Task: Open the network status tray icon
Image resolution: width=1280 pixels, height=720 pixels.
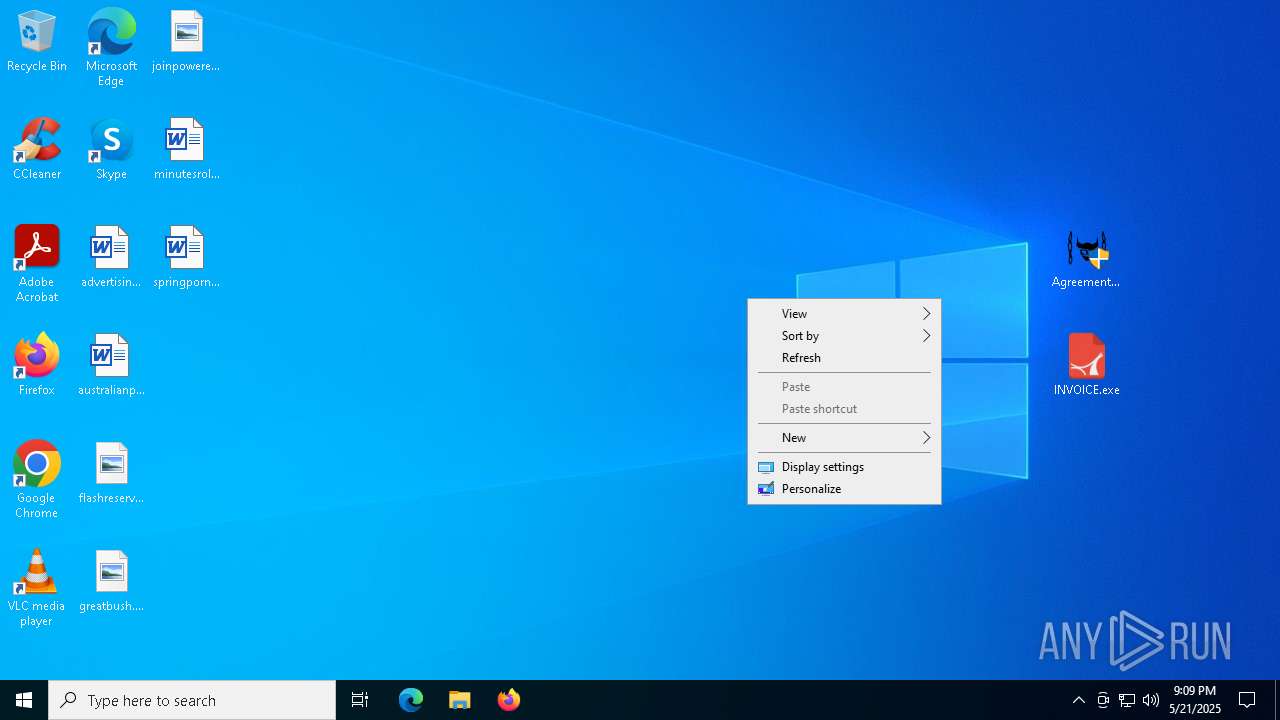Action: coord(1127,700)
